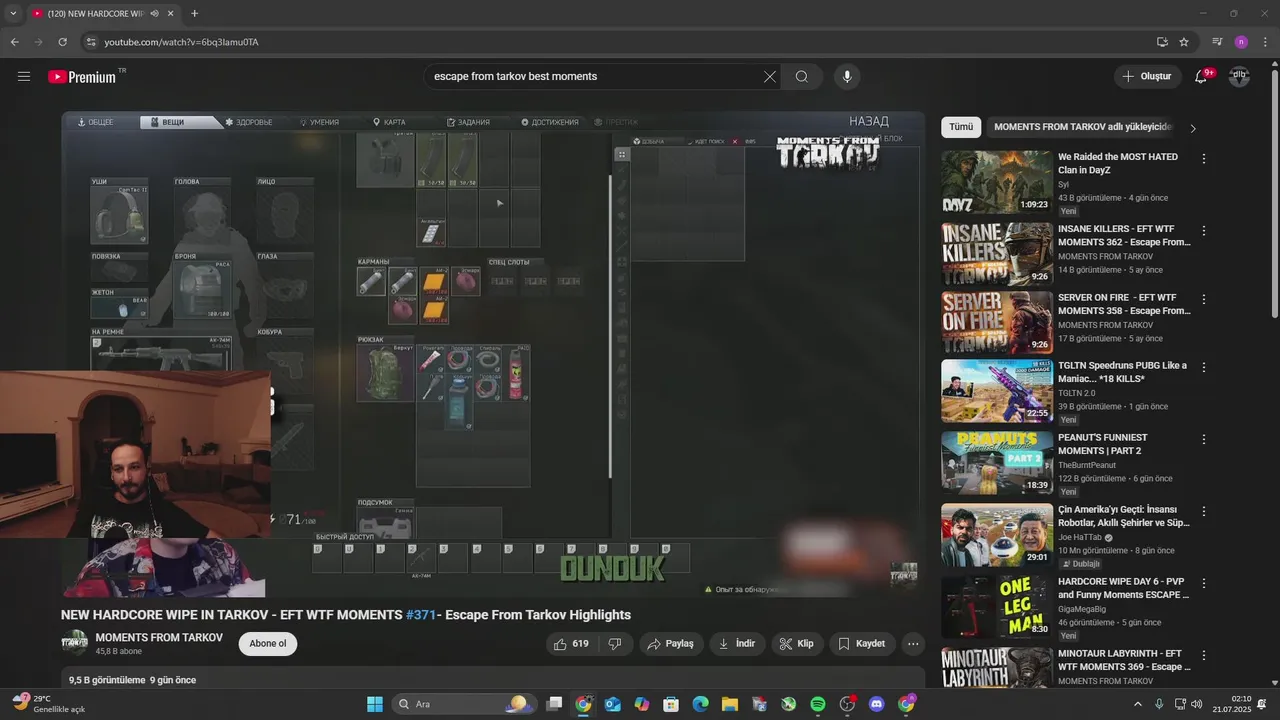The image size is (1280, 720).
Task: Open options for SERVER ON FIRE video
Action: (1204, 299)
